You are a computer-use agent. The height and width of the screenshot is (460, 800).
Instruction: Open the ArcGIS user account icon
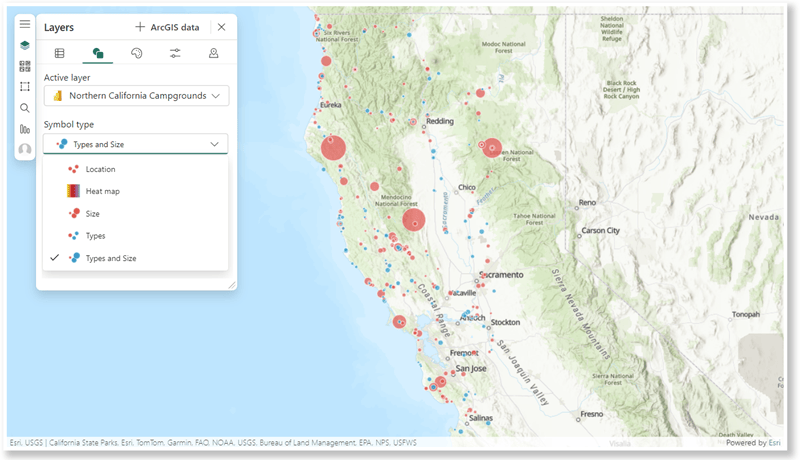point(24,149)
